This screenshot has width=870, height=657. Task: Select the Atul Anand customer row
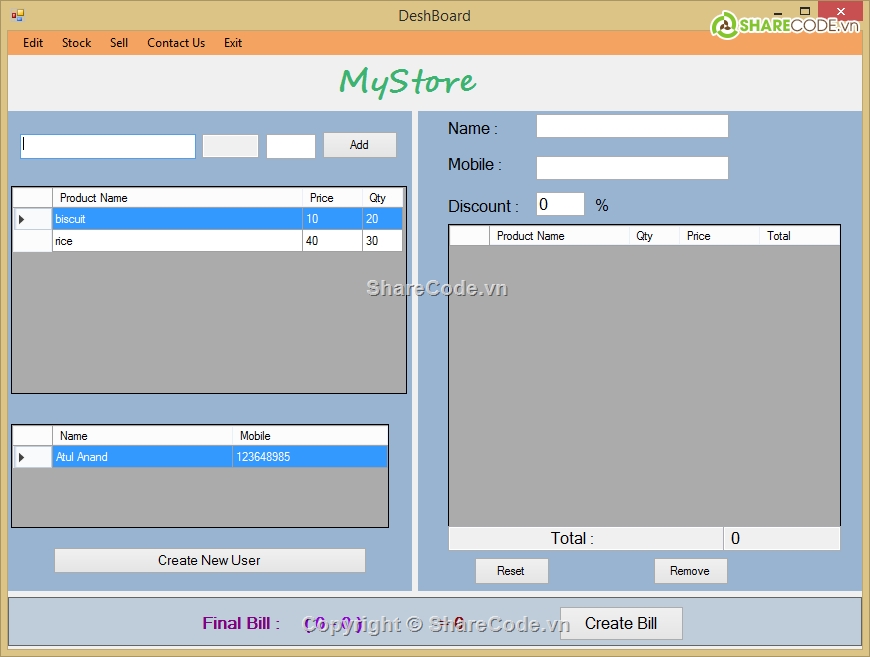click(x=141, y=457)
